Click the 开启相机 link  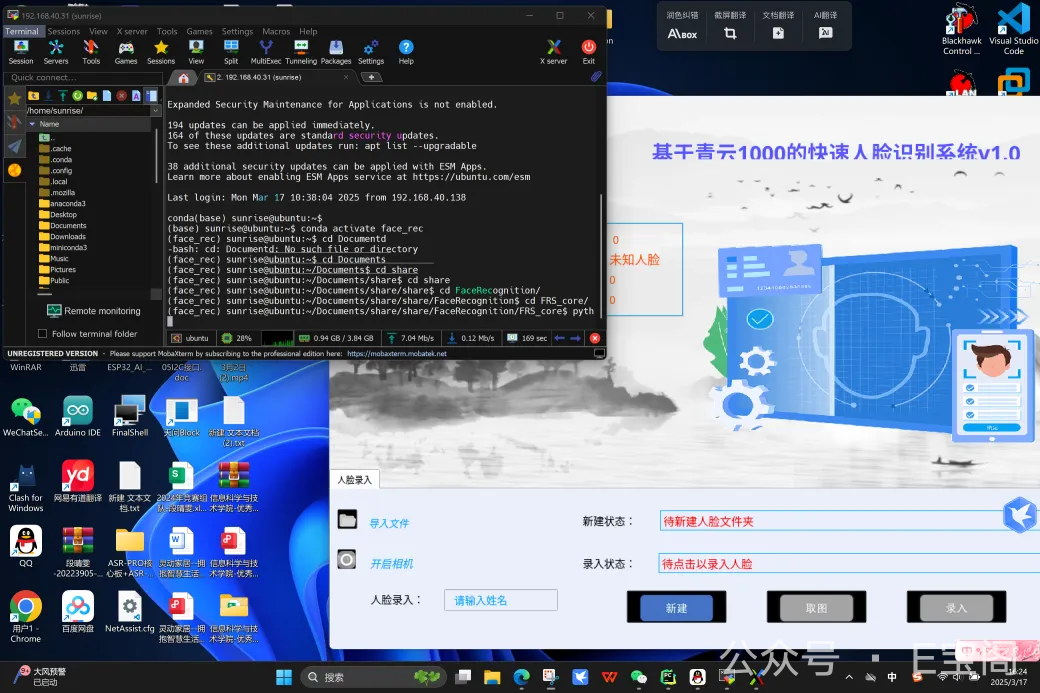click(391, 563)
